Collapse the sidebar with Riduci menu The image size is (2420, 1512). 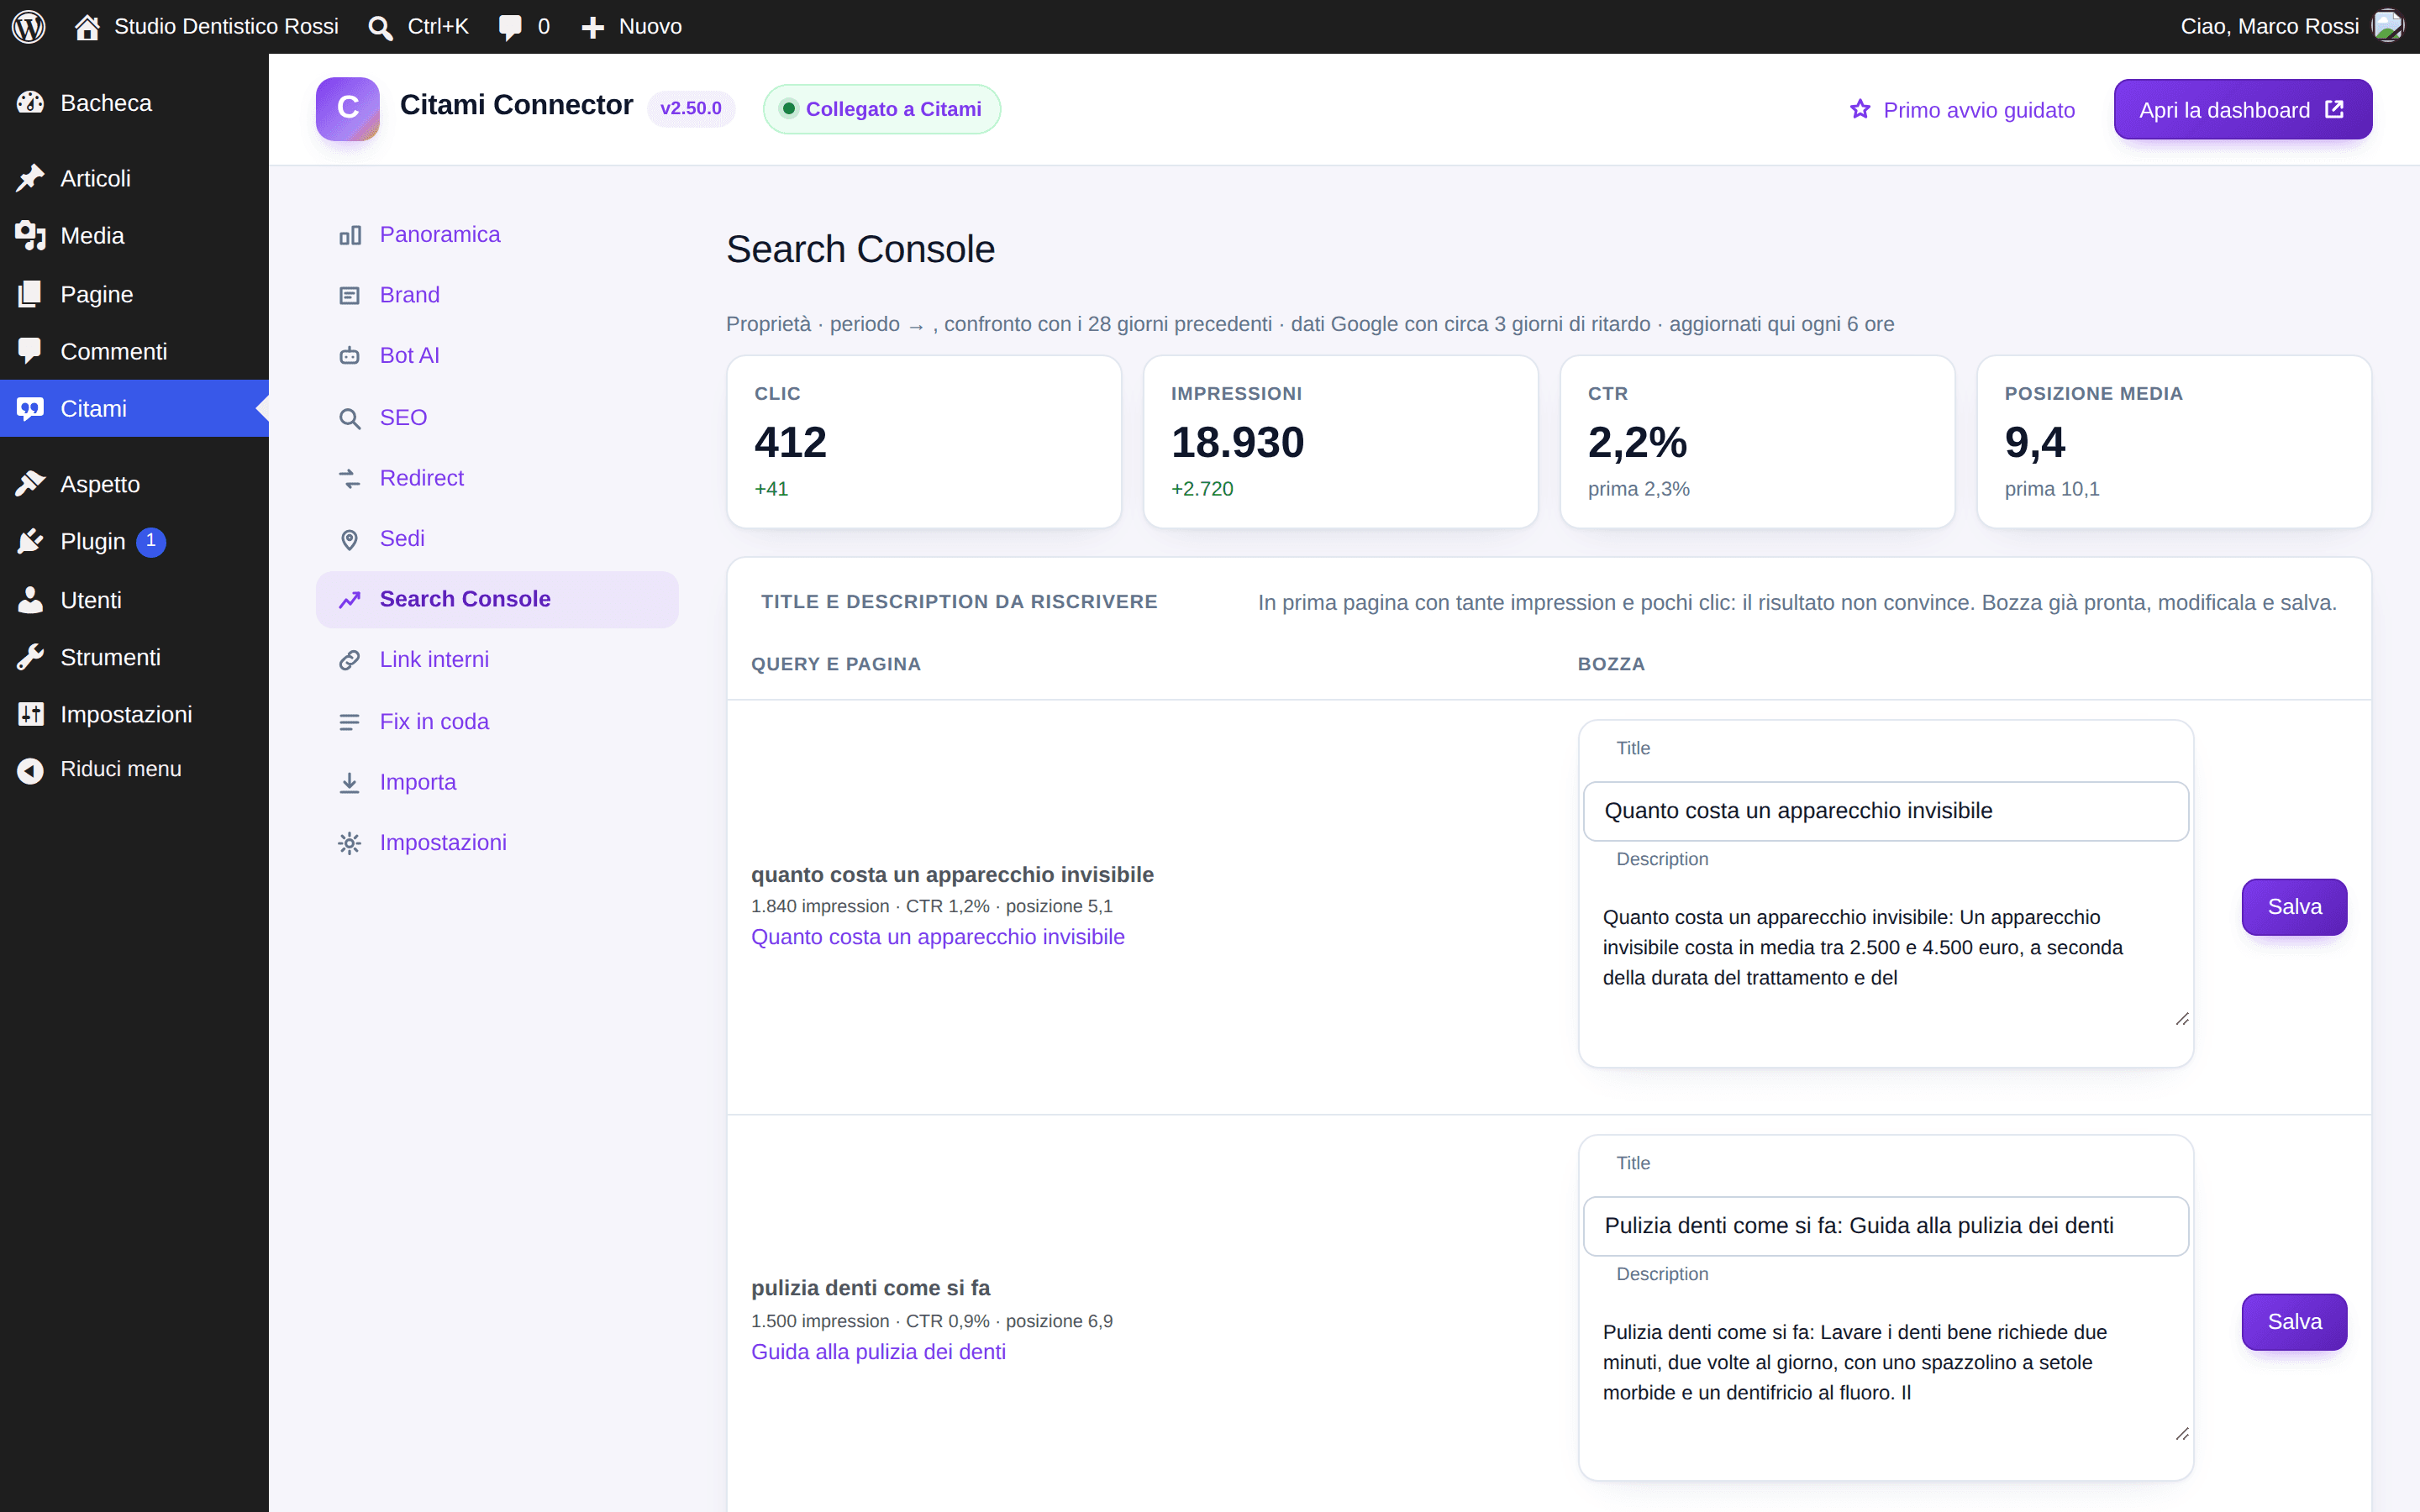[134, 769]
